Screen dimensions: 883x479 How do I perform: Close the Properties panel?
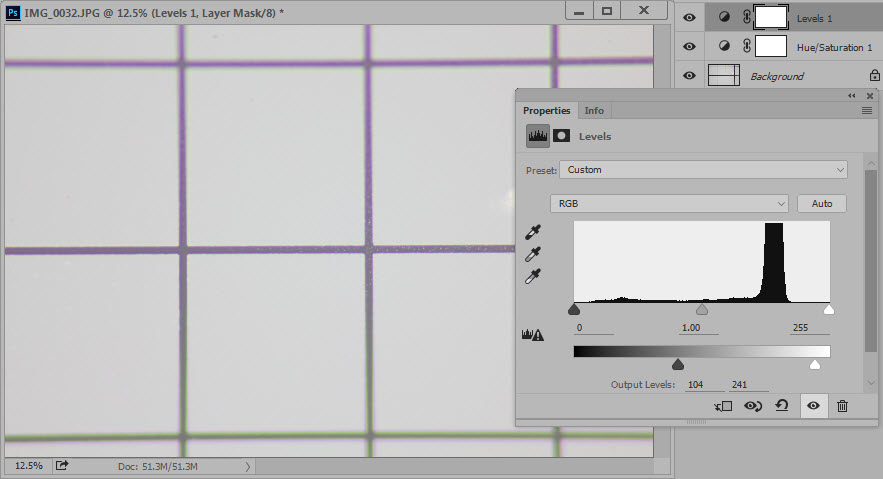pyautogui.click(x=870, y=96)
